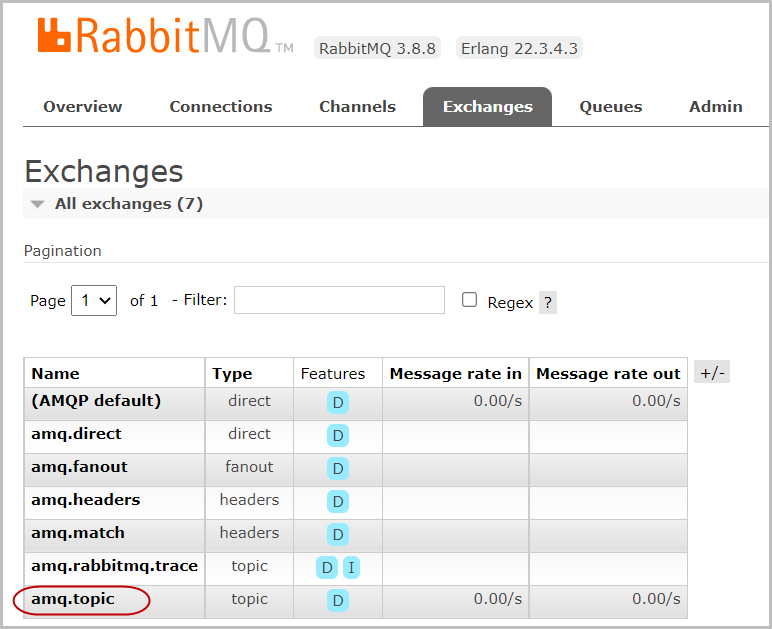Click the D badge on amq.topic row

tap(338, 600)
